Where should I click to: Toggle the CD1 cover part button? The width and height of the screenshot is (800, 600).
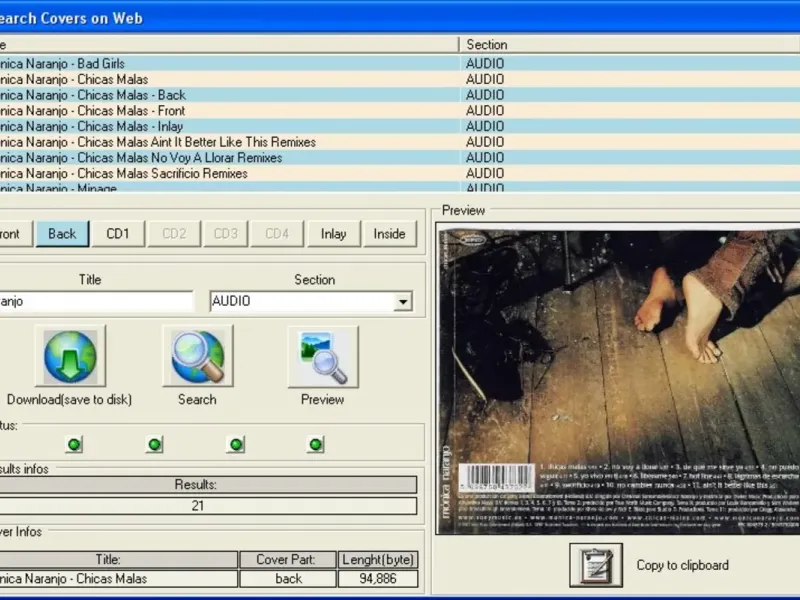click(x=118, y=234)
